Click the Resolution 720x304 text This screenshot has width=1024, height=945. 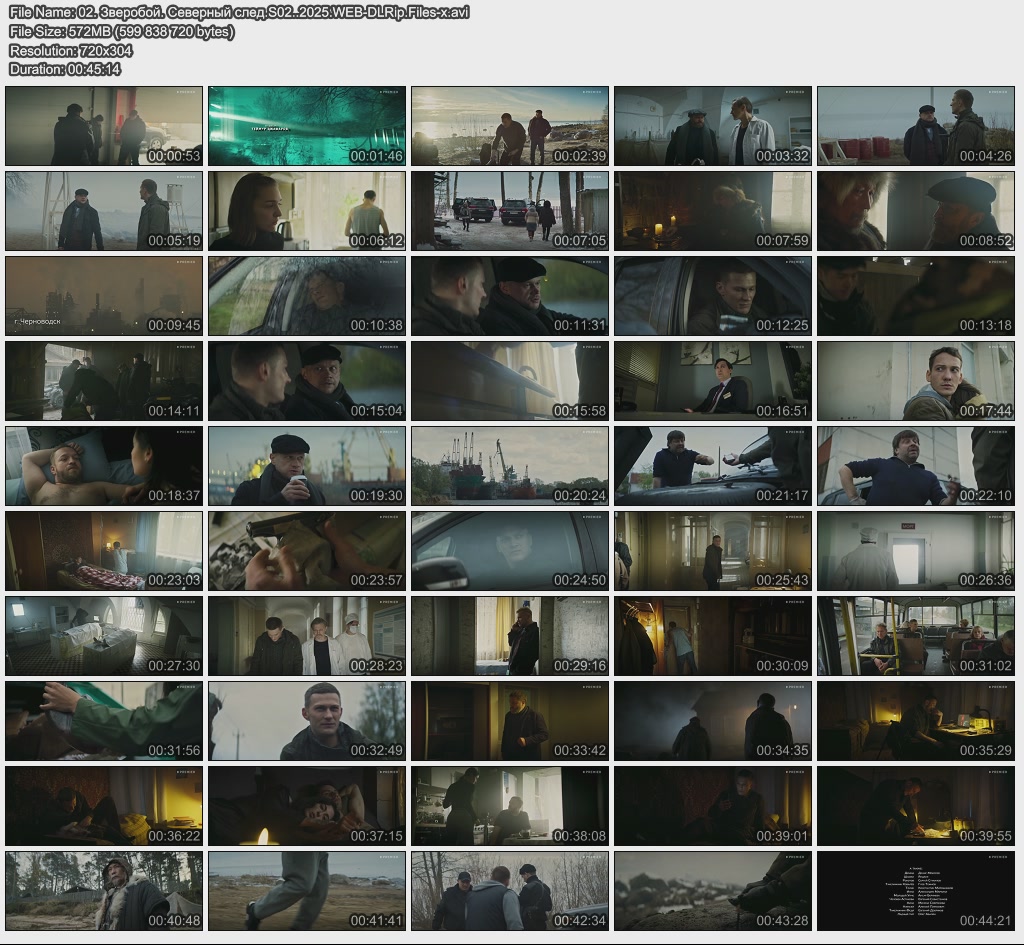point(71,50)
